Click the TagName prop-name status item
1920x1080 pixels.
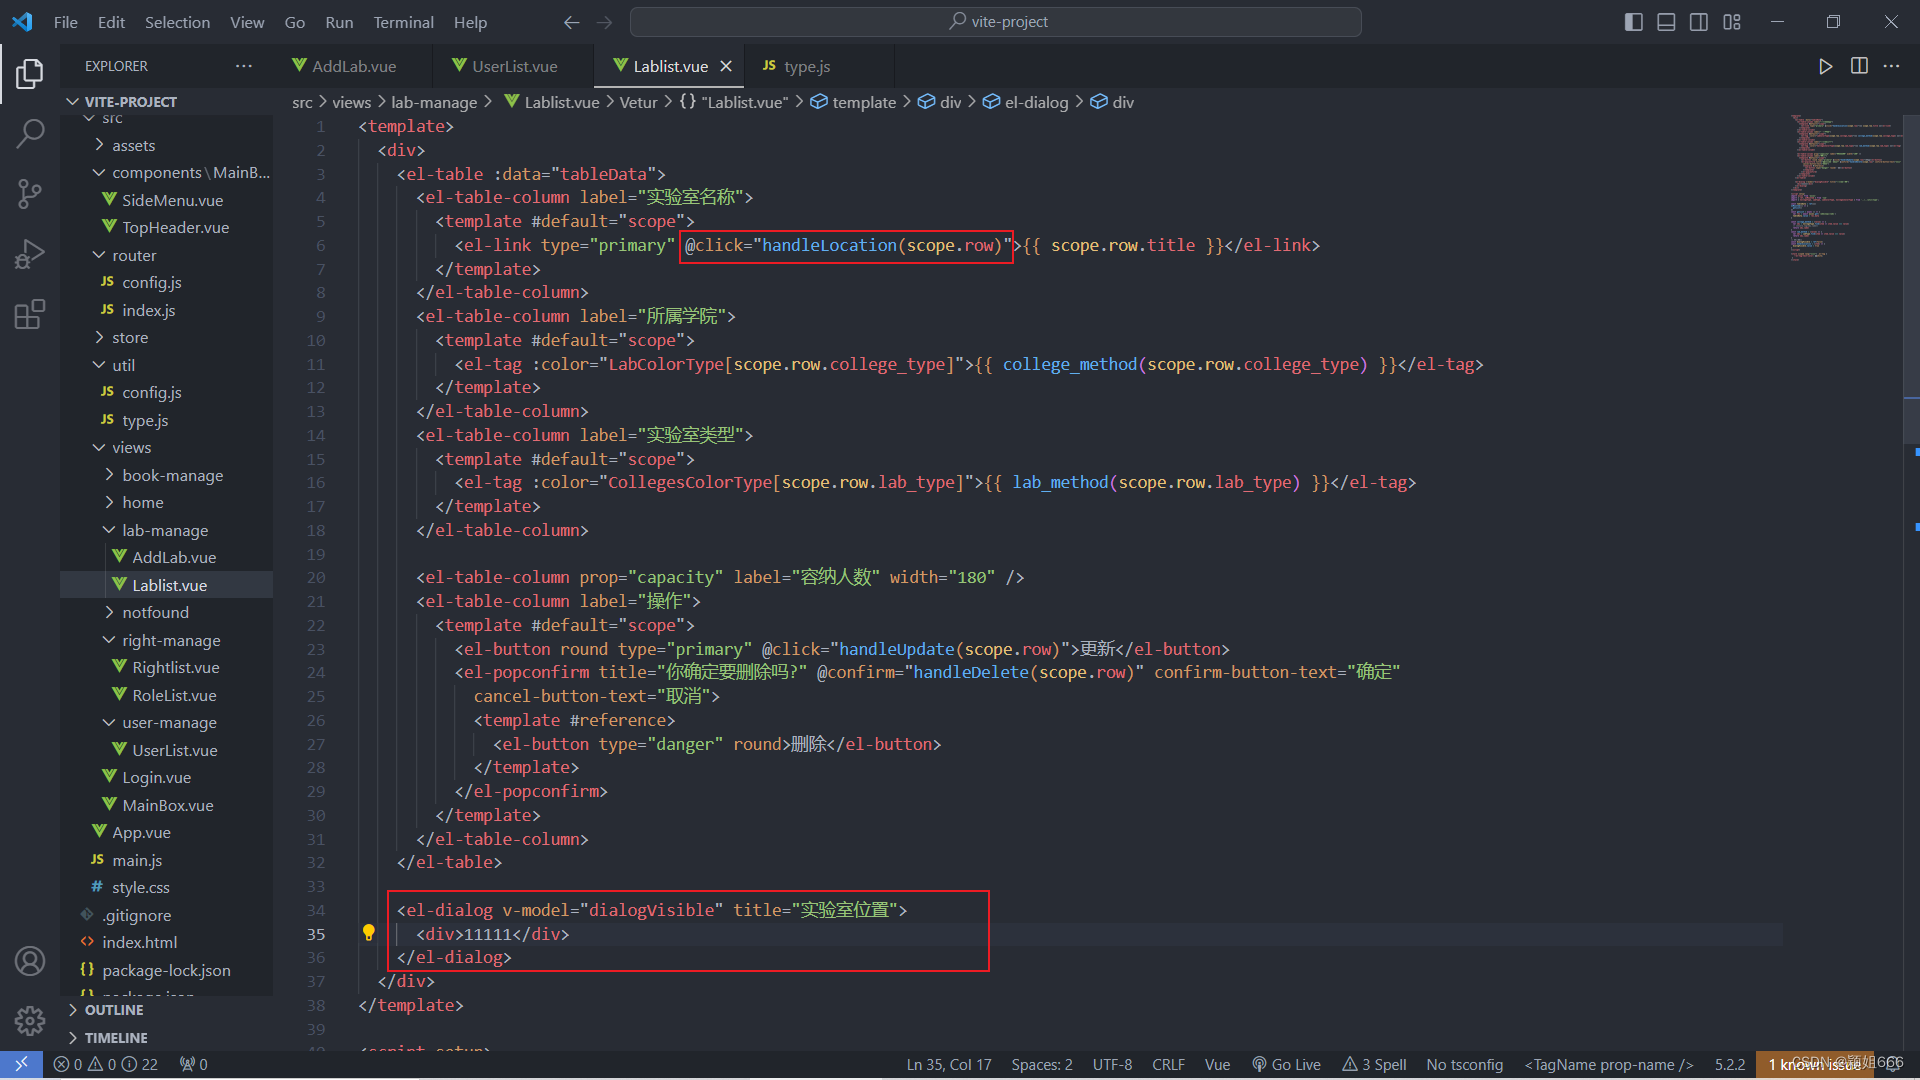(1608, 1064)
